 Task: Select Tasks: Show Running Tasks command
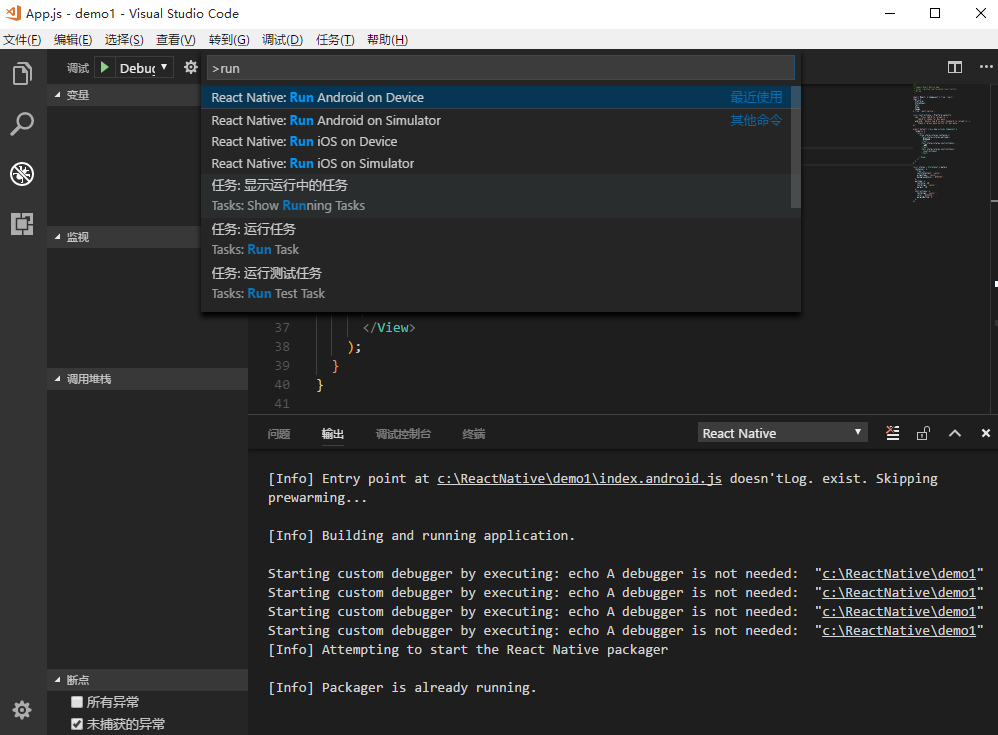coord(496,196)
